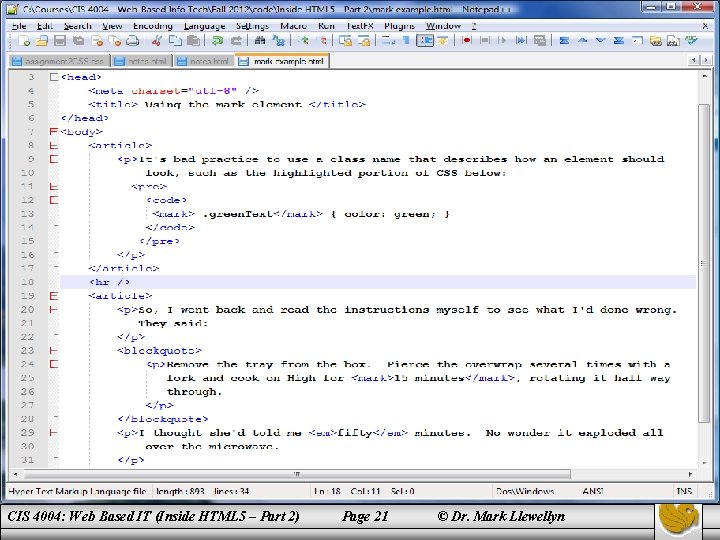The height and width of the screenshot is (540, 720).
Task: Click the Stop Recording macro icon
Action: tap(484, 41)
